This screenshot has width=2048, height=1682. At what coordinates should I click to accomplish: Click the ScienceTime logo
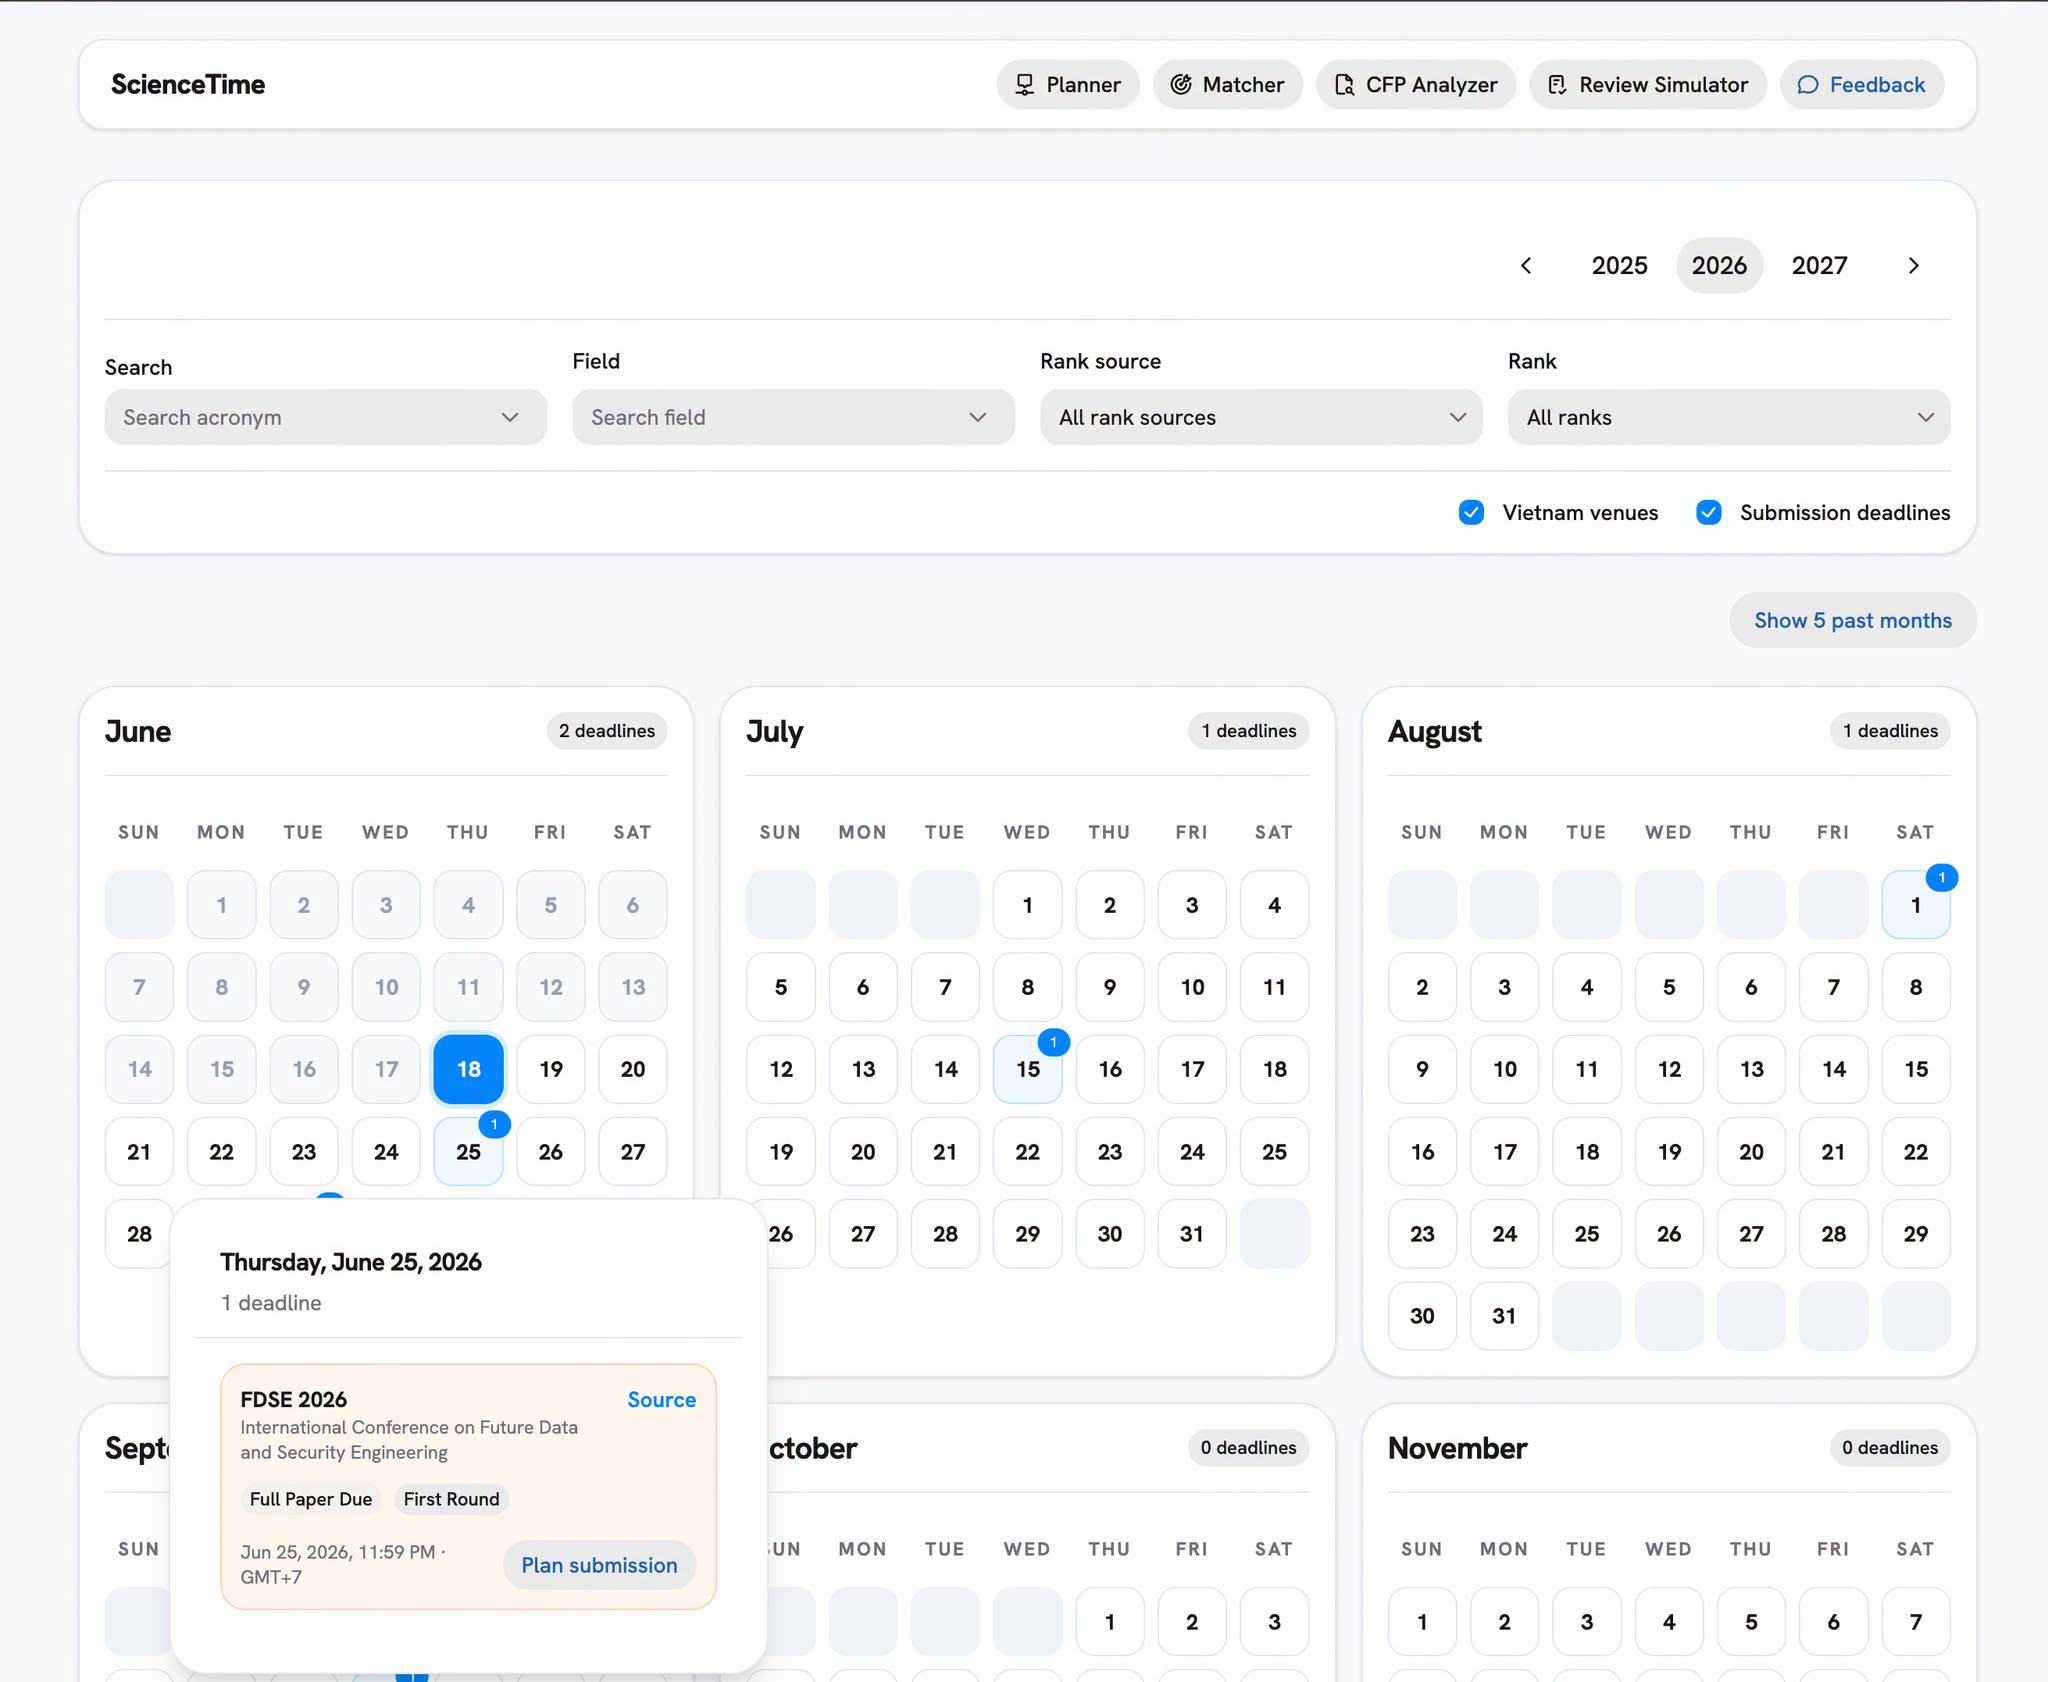tap(188, 85)
